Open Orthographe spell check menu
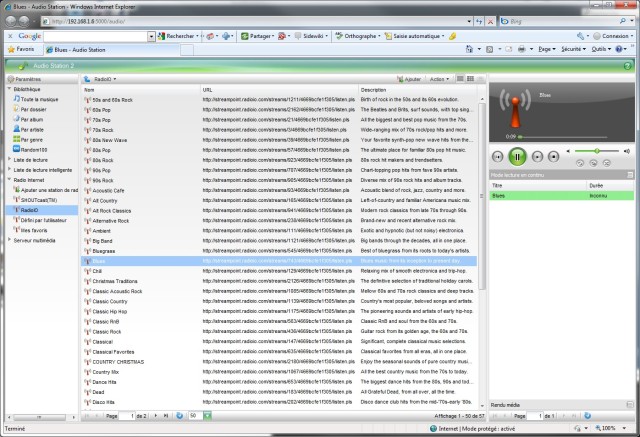Image resolution: width=640 pixels, height=437 pixels. click(358, 36)
